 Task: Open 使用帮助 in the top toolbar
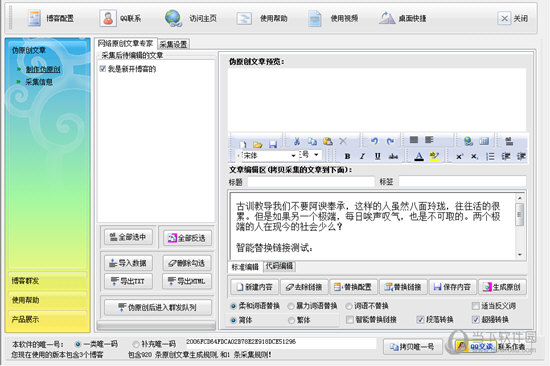261,18
